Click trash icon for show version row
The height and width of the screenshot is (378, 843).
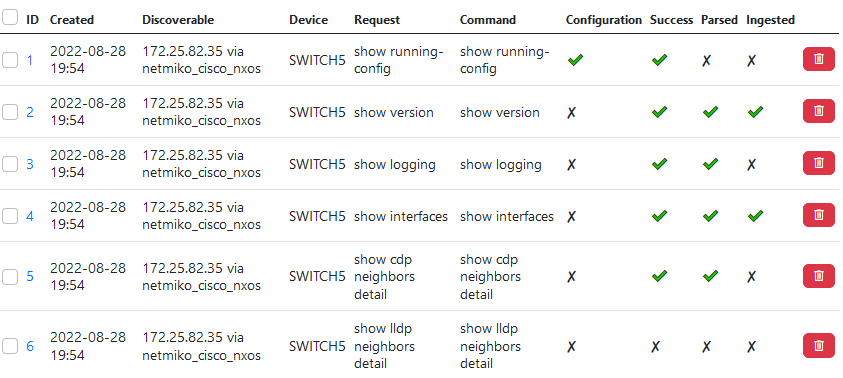(x=818, y=111)
